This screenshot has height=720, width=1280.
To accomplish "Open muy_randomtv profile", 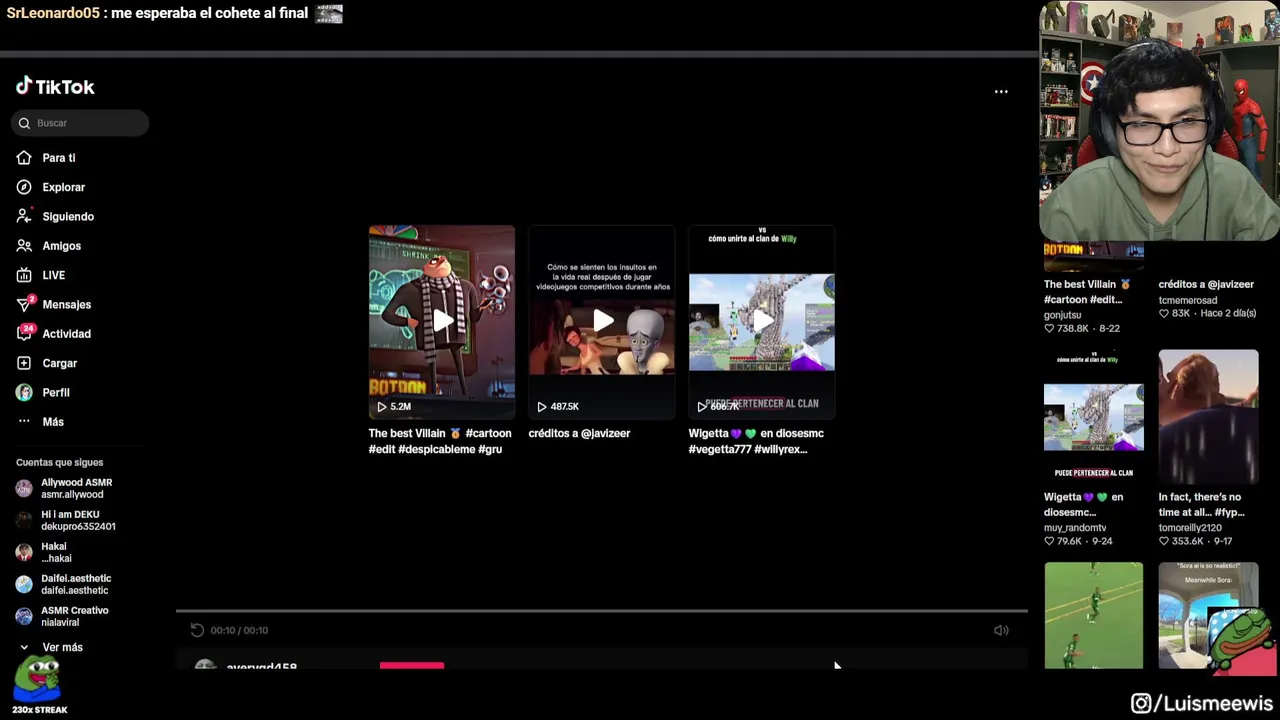I will coord(1075,527).
